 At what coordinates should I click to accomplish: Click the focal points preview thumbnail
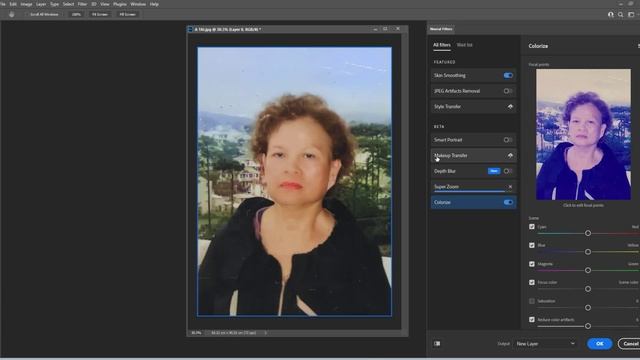tap(583, 134)
